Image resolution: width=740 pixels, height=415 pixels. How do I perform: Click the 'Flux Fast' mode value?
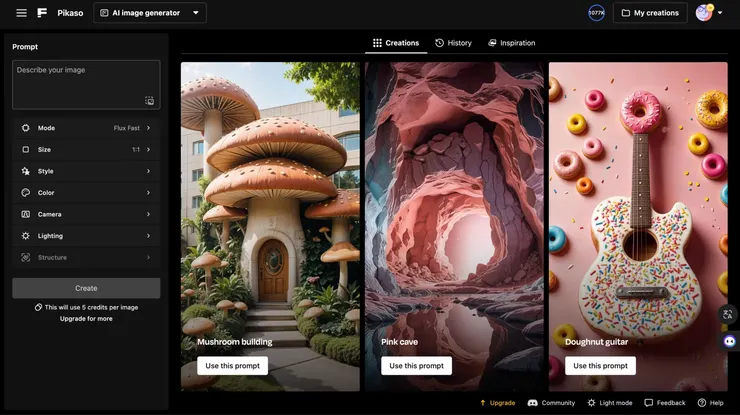(x=126, y=128)
